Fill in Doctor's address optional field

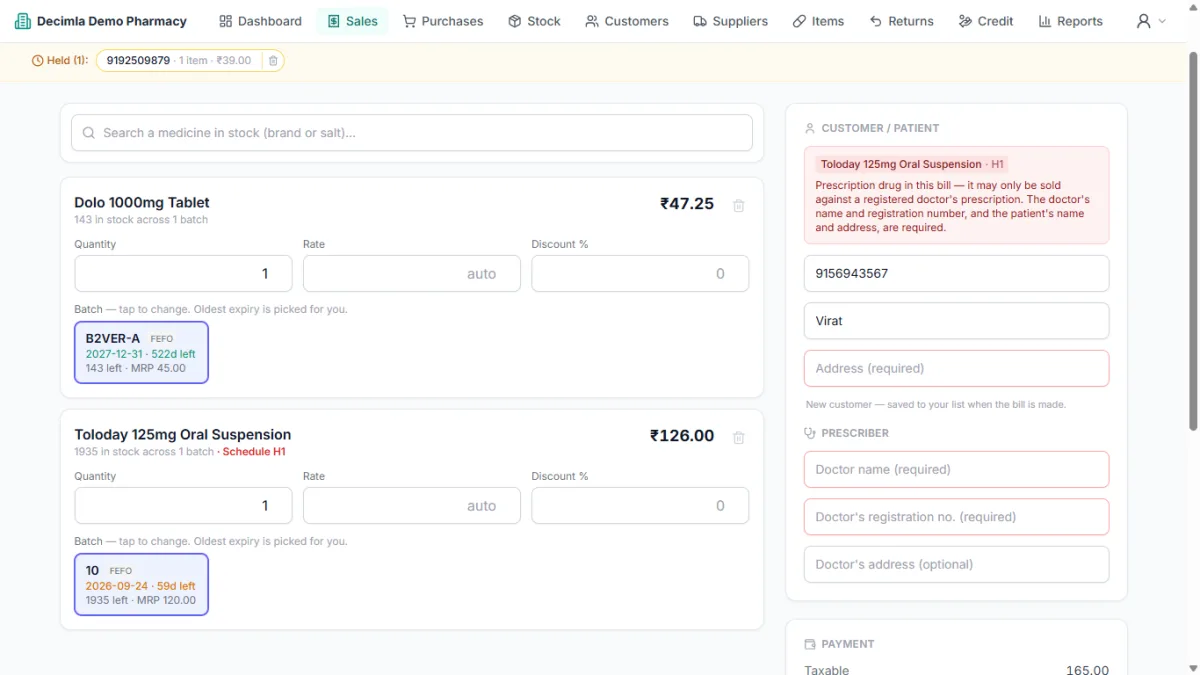[x=956, y=564]
